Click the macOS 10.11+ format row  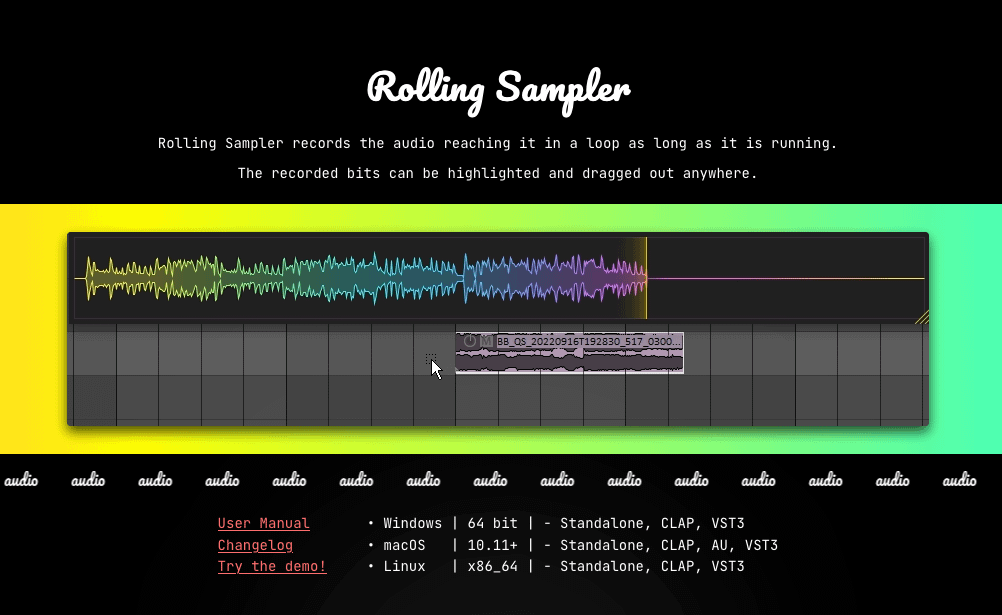pos(573,545)
